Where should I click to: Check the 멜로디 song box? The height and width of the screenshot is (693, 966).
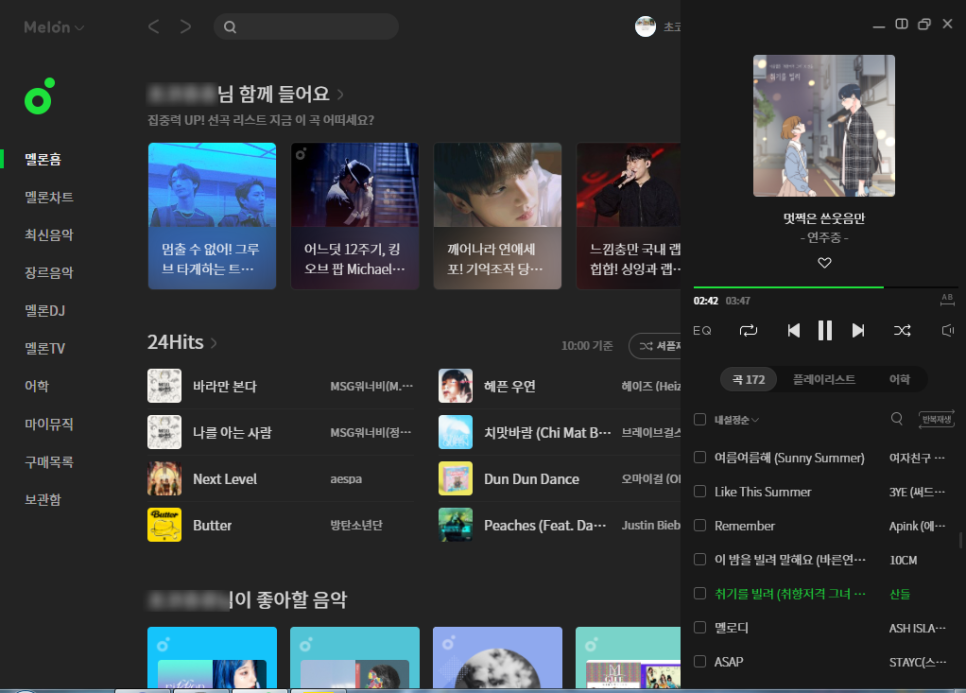pyautogui.click(x=700, y=627)
